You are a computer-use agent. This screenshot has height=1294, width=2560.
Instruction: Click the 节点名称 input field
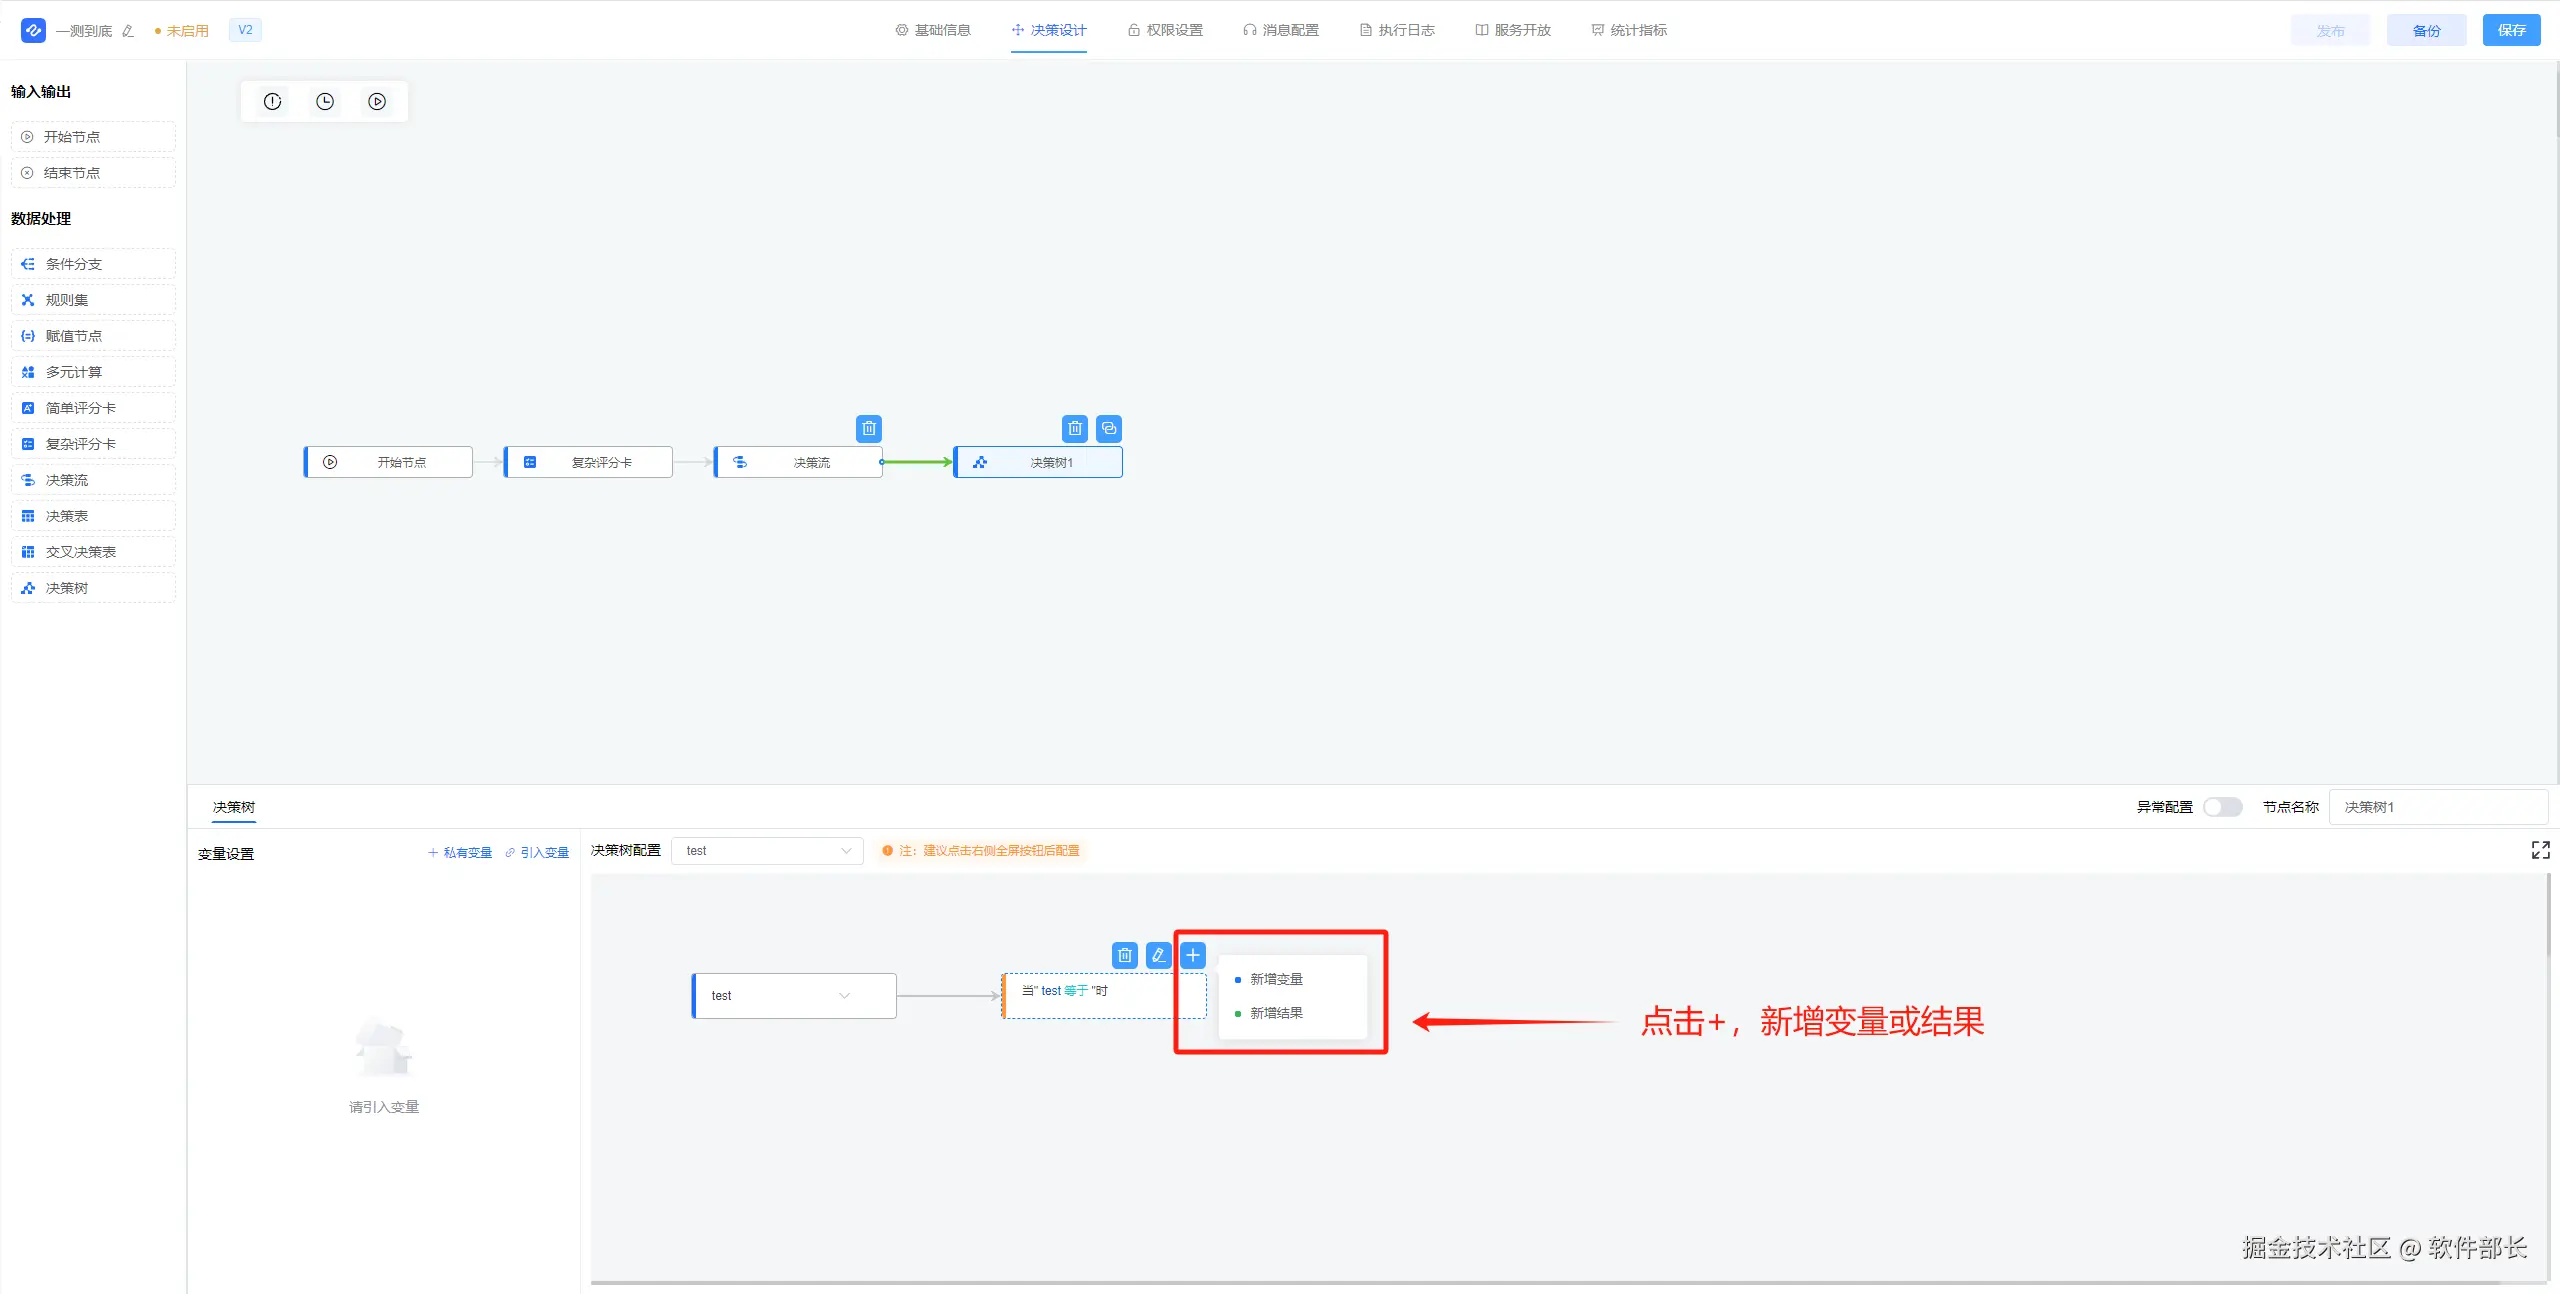tap(2437, 807)
